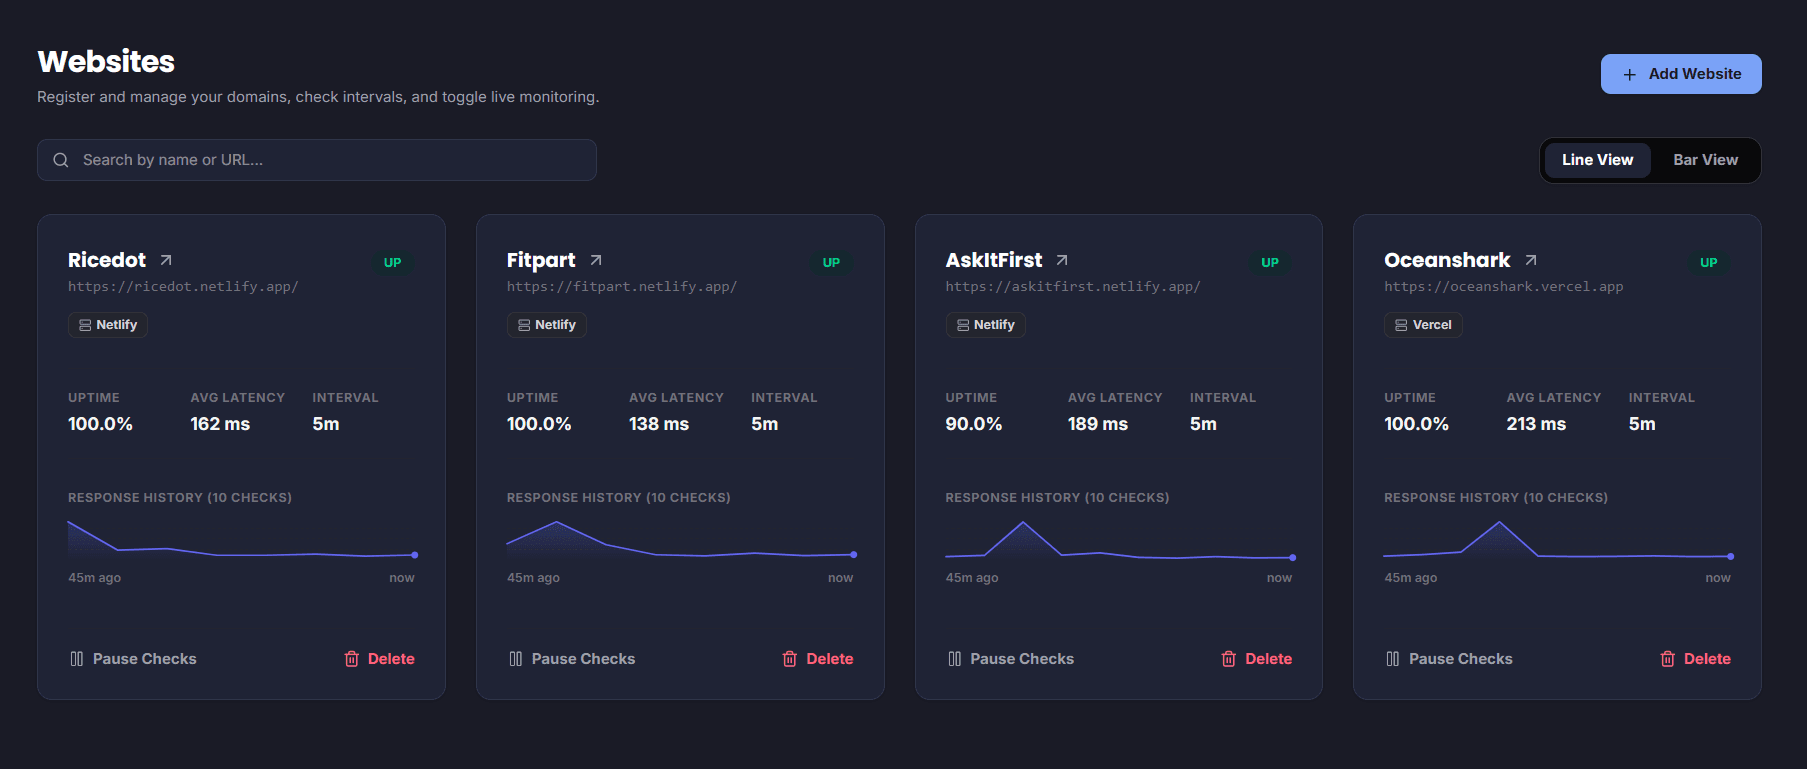Viewport: 1807px width, 769px height.
Task: Switch to Bar View
Action: tap(1705, 160)
